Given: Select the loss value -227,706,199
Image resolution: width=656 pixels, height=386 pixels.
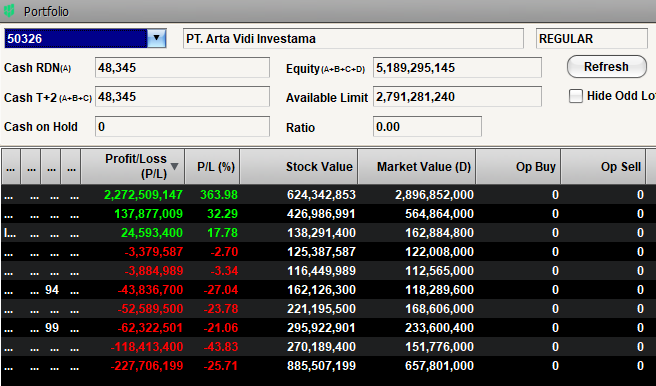Looking at the screenshot, I should click(147, 366).
